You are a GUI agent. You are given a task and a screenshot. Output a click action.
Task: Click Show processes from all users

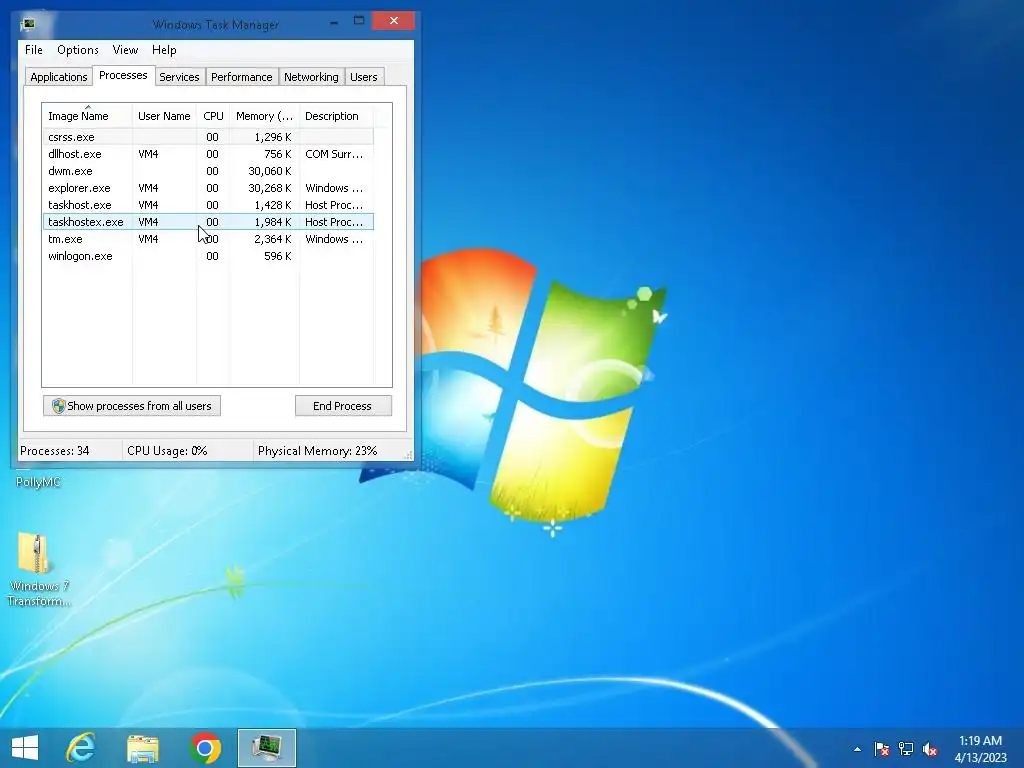132,406
